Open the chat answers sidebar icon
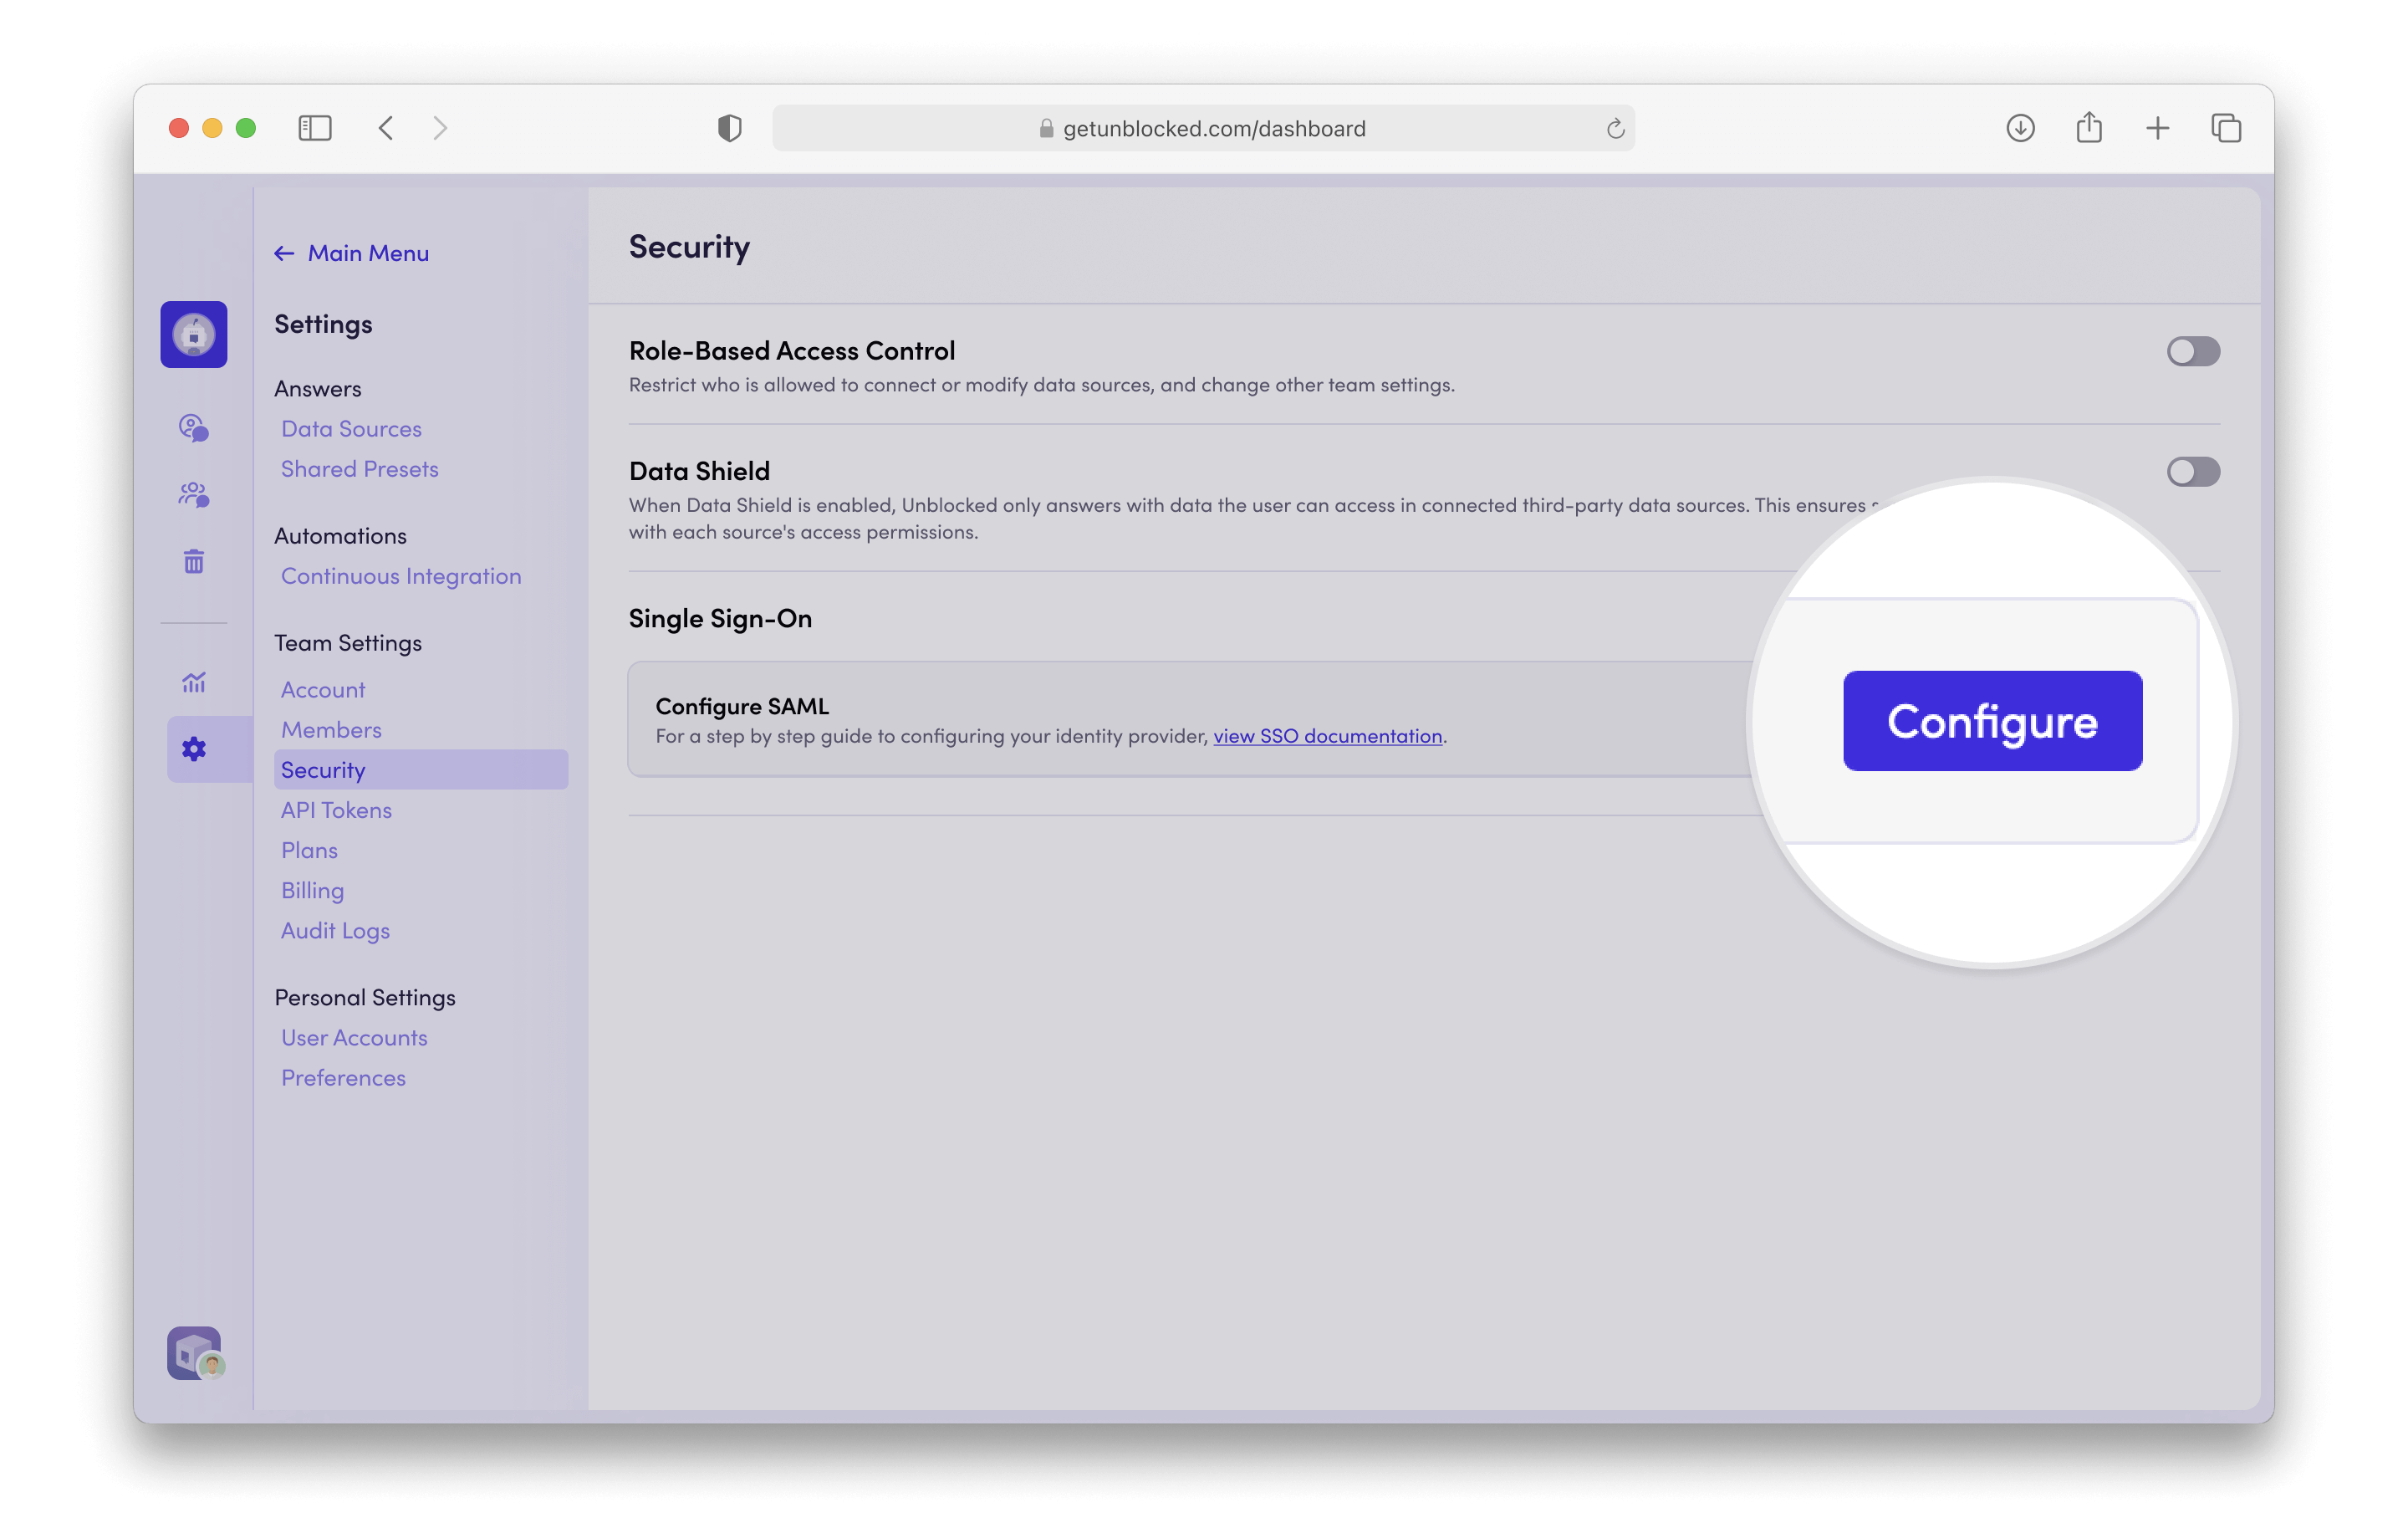Viewport: 2408px width, 1523px height. click(x=193, y=428)
